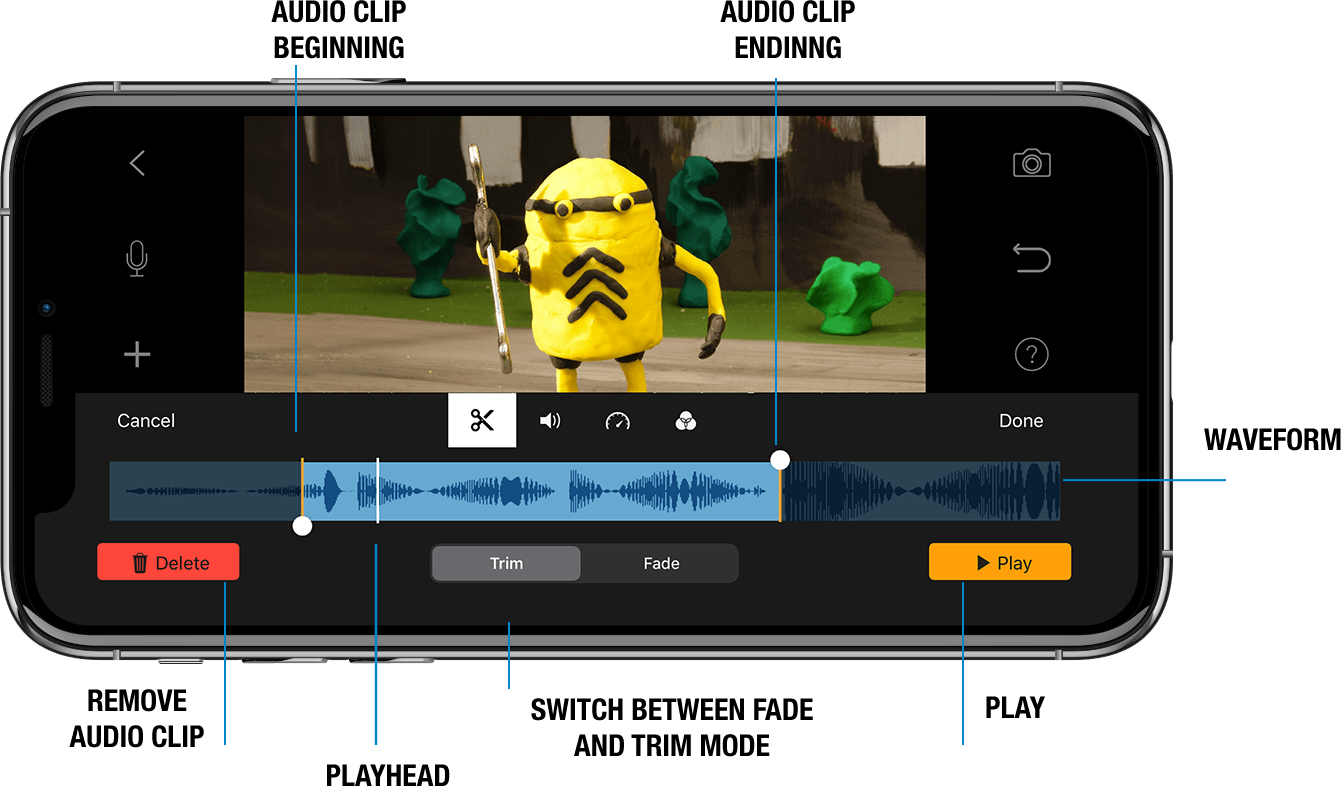Tap the camera capture icon
This screenshot has height=786, width=1341.
click(x=1031, y=163)
